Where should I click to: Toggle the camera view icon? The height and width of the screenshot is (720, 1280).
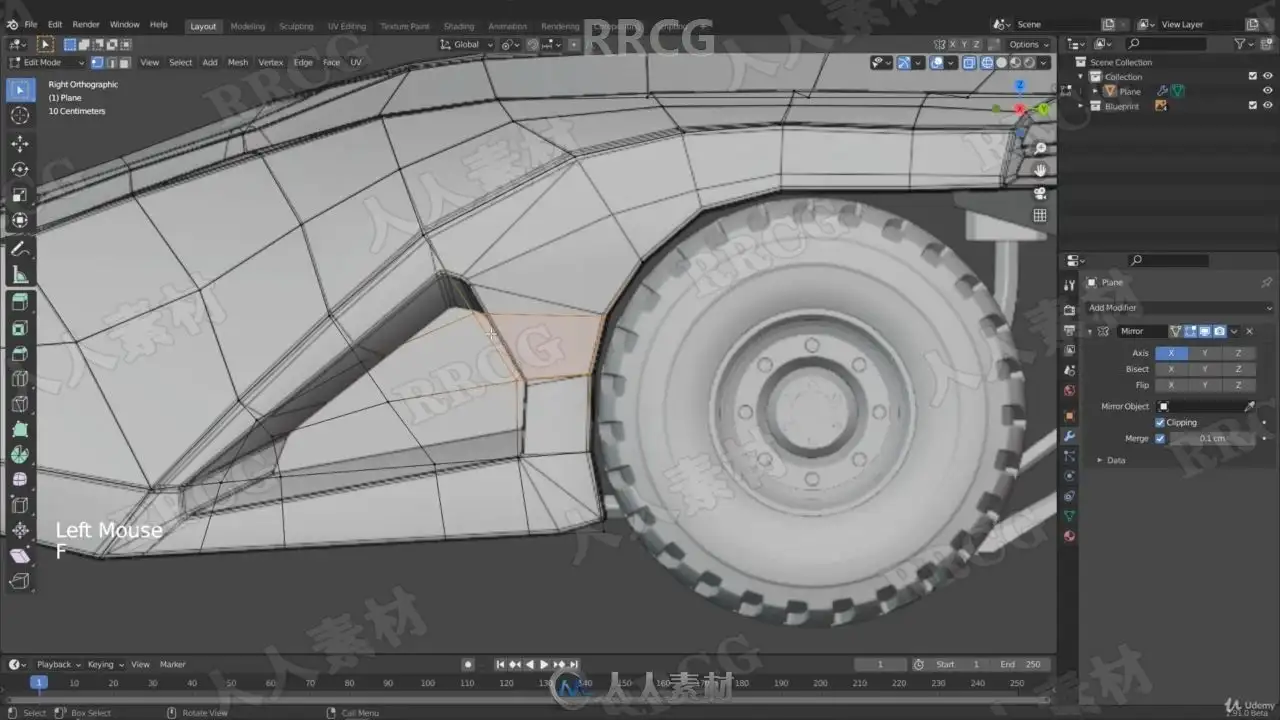click(x=1040, y=193)
